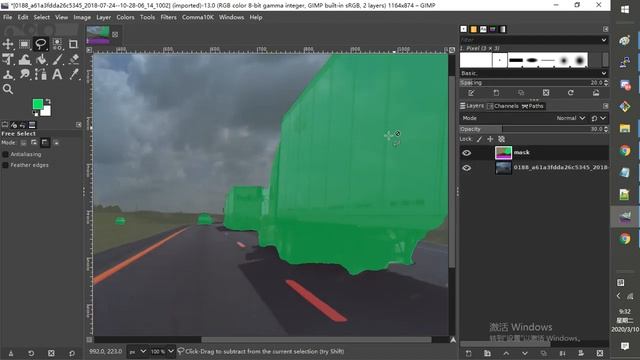Select the Free Select lasso tool
640x360 pixels.
point(40,44)
